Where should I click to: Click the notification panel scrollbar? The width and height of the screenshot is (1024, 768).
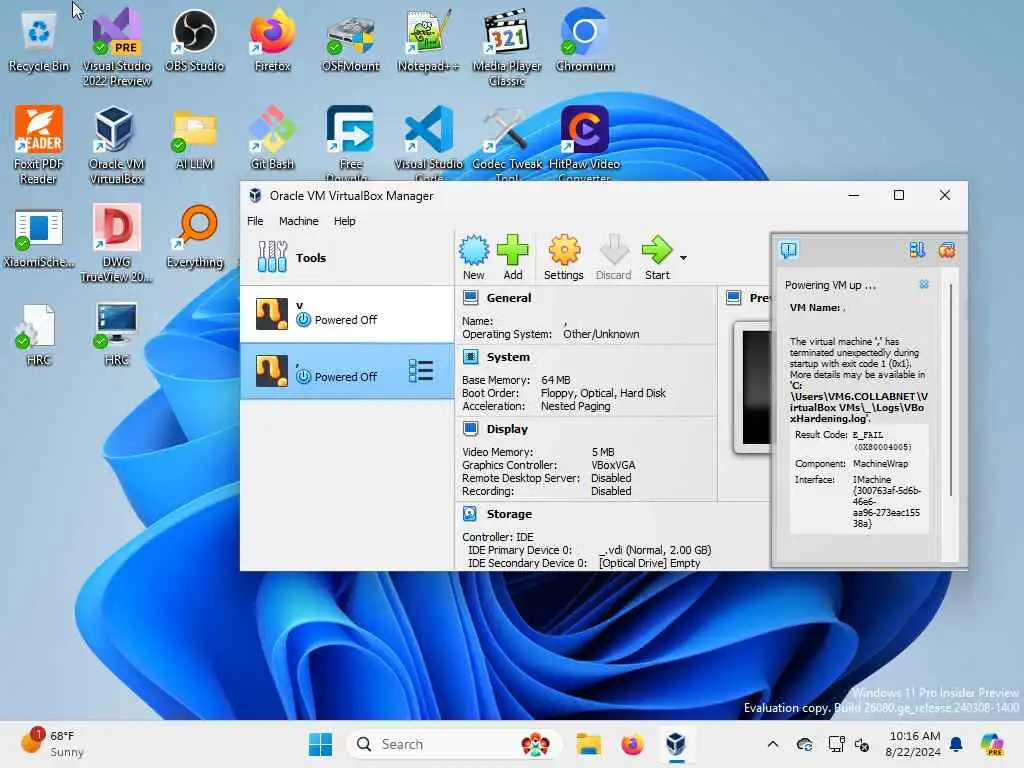[951, 392]
